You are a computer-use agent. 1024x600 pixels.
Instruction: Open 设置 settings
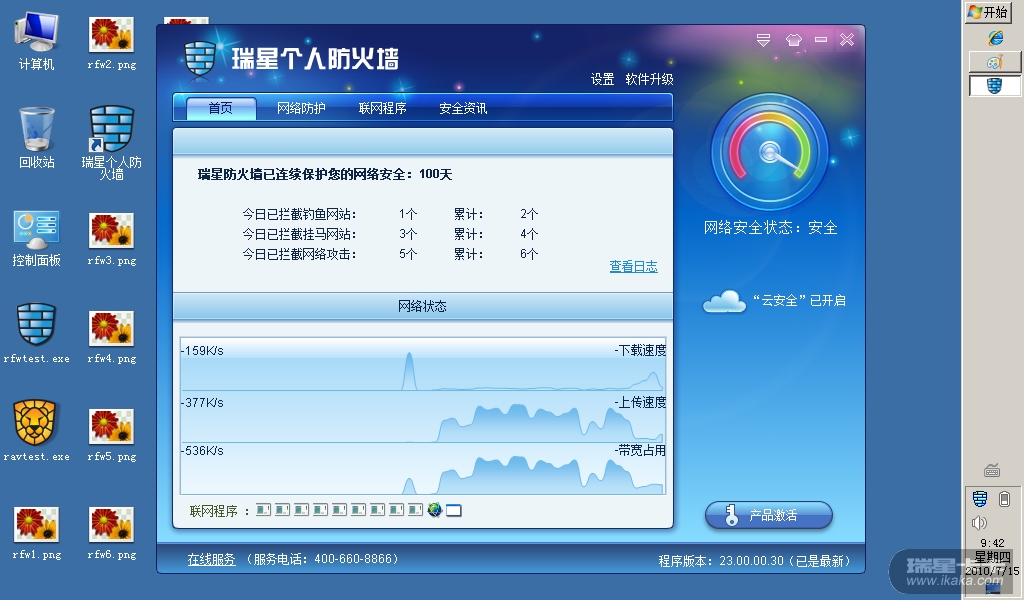click(602, 80)
